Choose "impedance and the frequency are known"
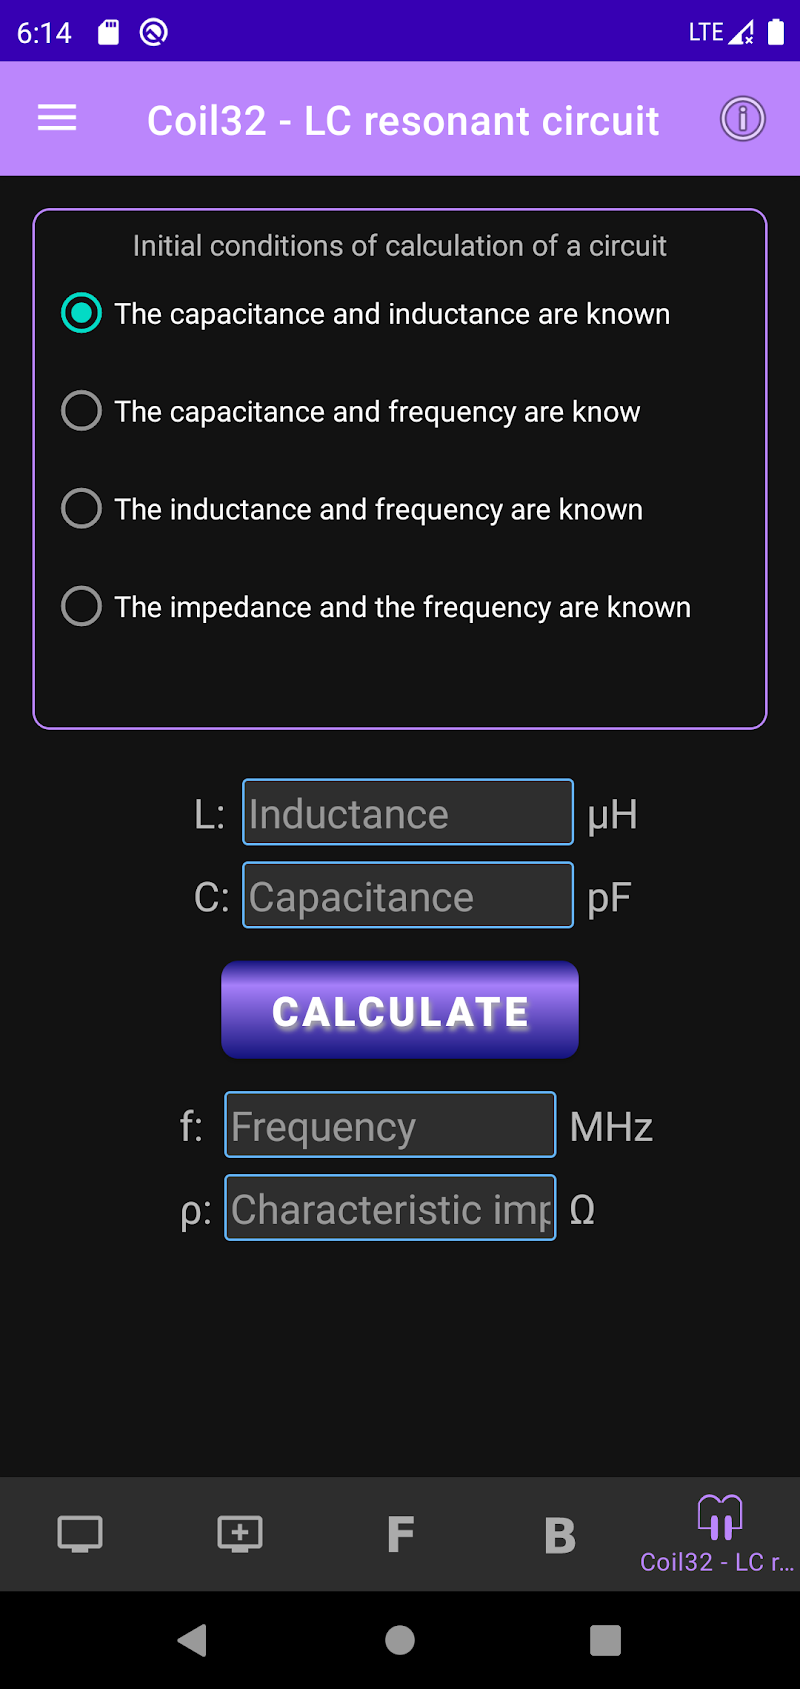The image size is (800, 1689). [x=82, y=606]
